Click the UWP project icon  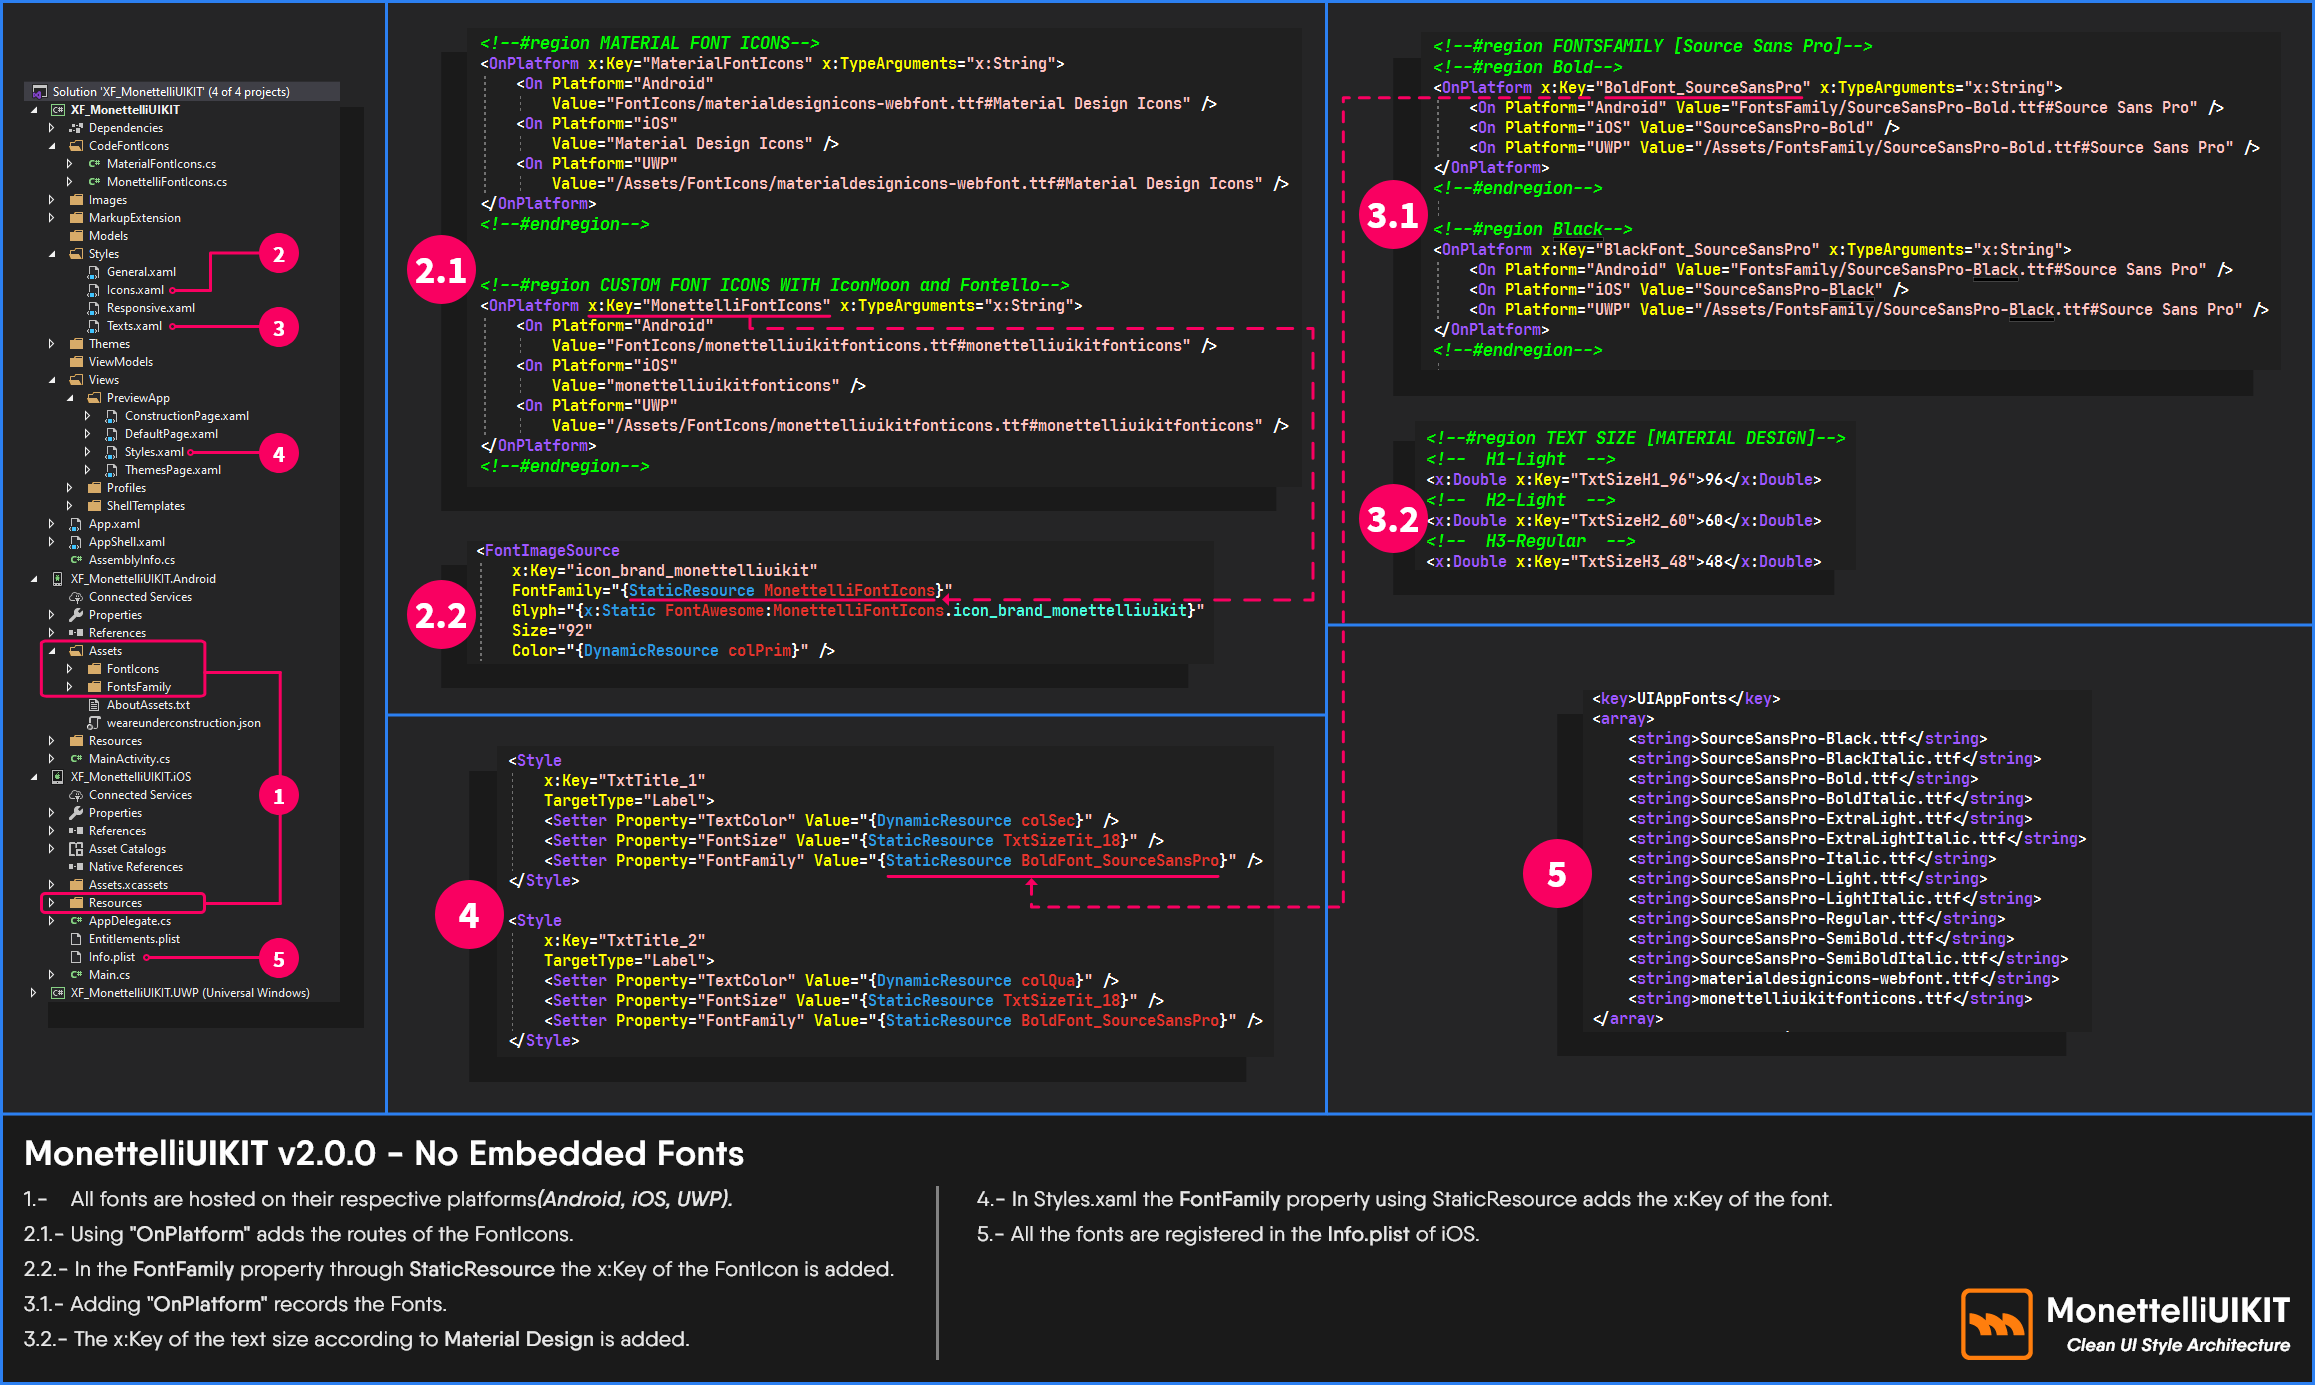coord(58,993)
